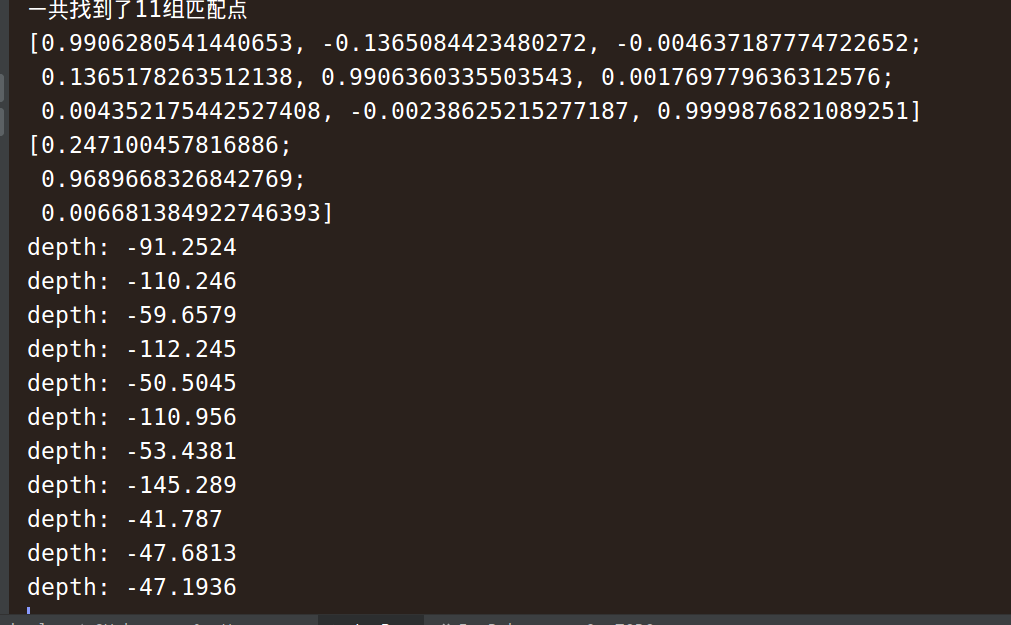Image resolution: width=1011 pixels, height=625 pixels.
Task: Click the 'depth: -110.246' output line
Action: [x=132, y=281]
